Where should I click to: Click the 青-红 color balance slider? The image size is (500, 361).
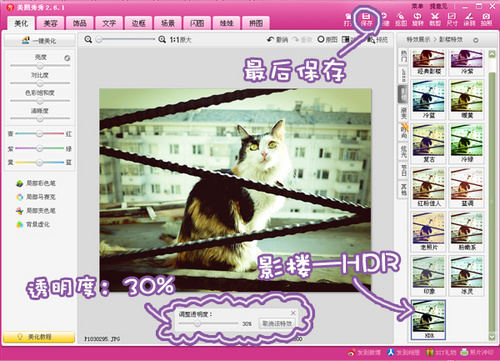pyautogui.click(x=40, y=134)
